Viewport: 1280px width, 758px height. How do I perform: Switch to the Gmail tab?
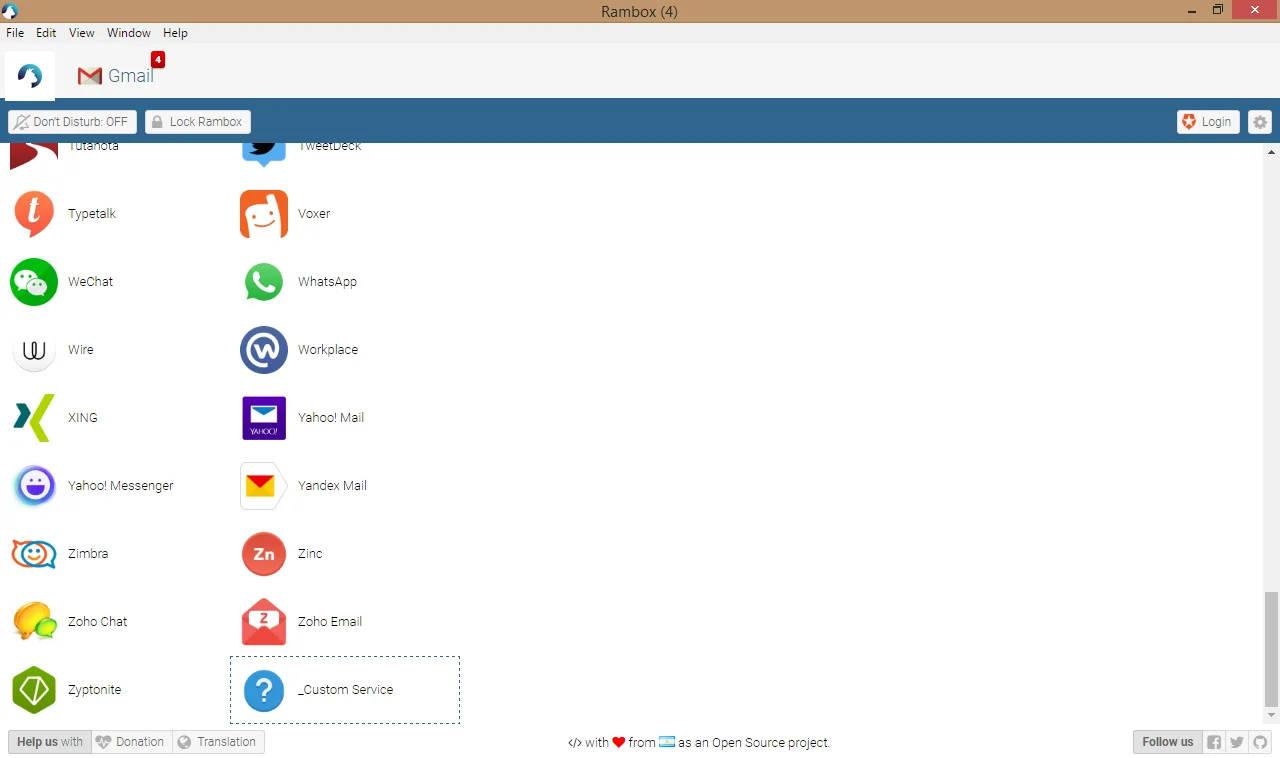click(116, 76)
